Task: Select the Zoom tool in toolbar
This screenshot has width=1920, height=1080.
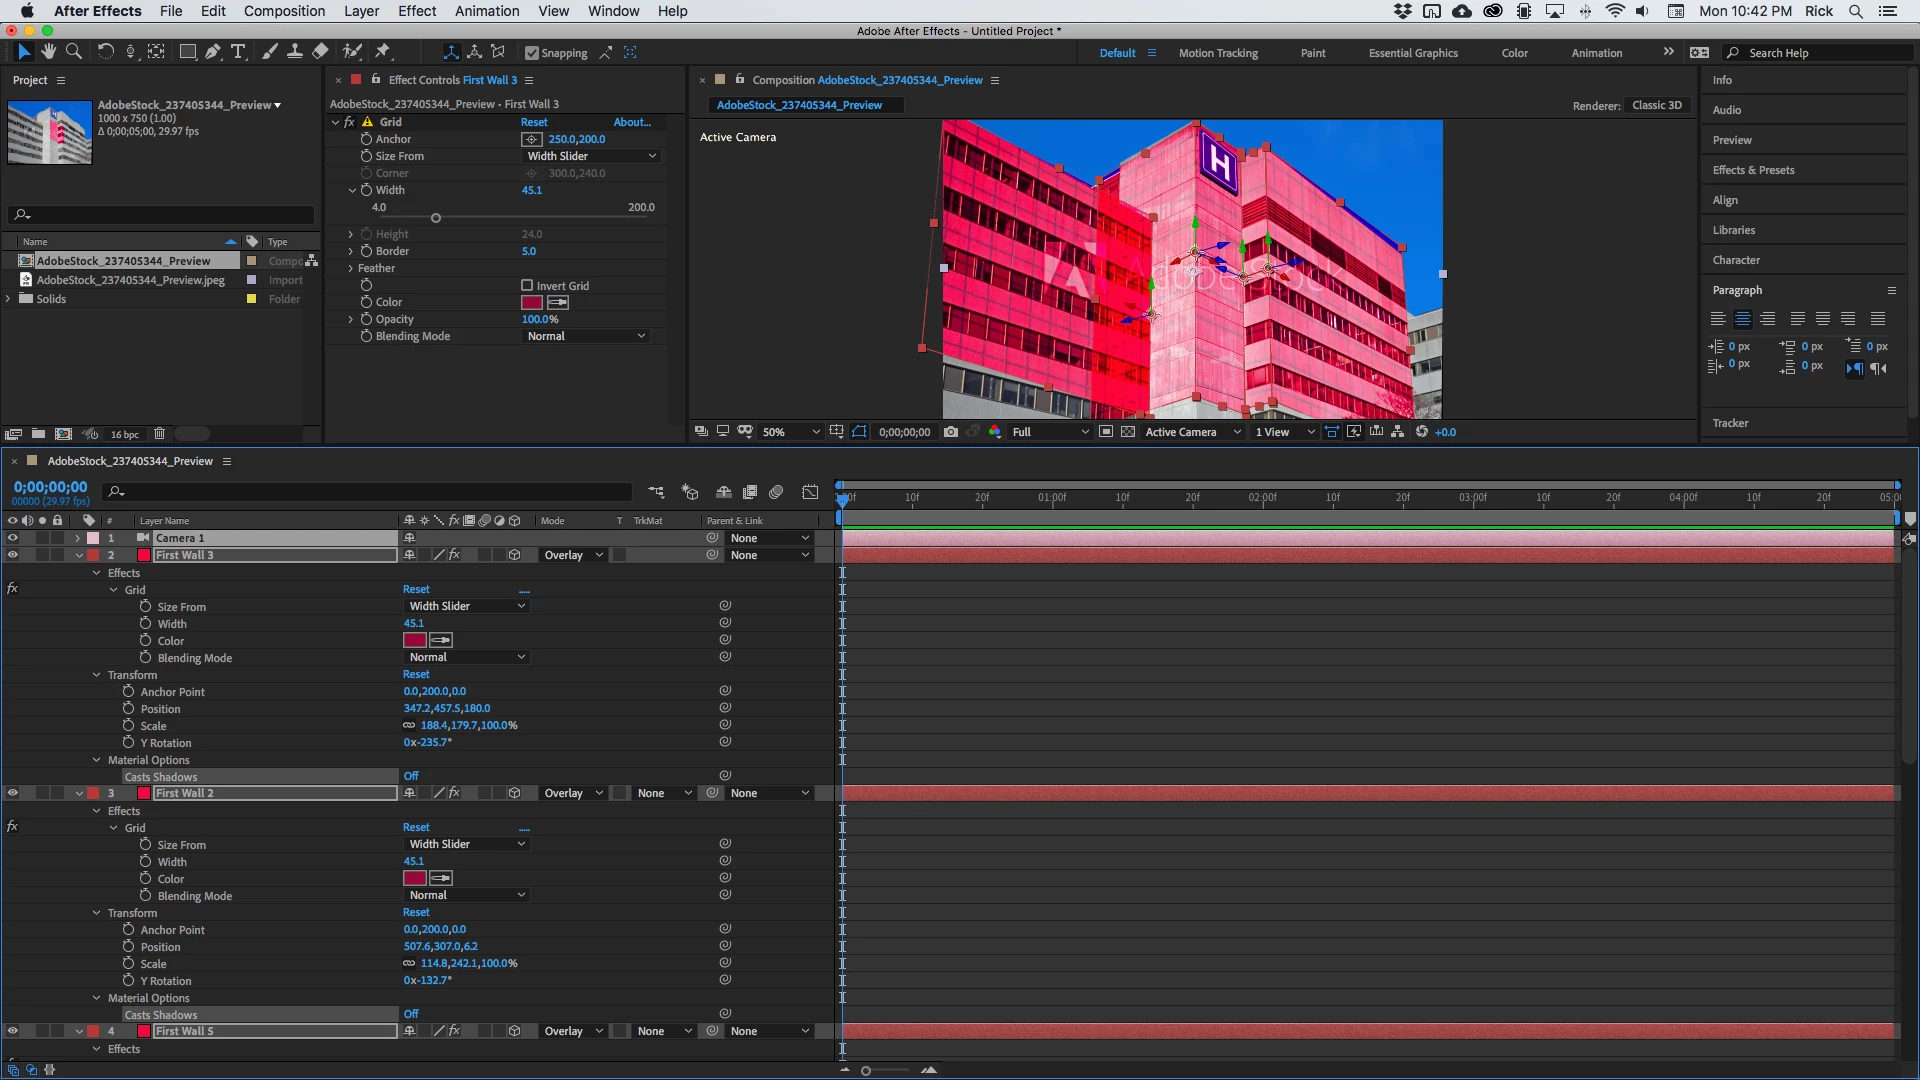Action: point(74,52)
